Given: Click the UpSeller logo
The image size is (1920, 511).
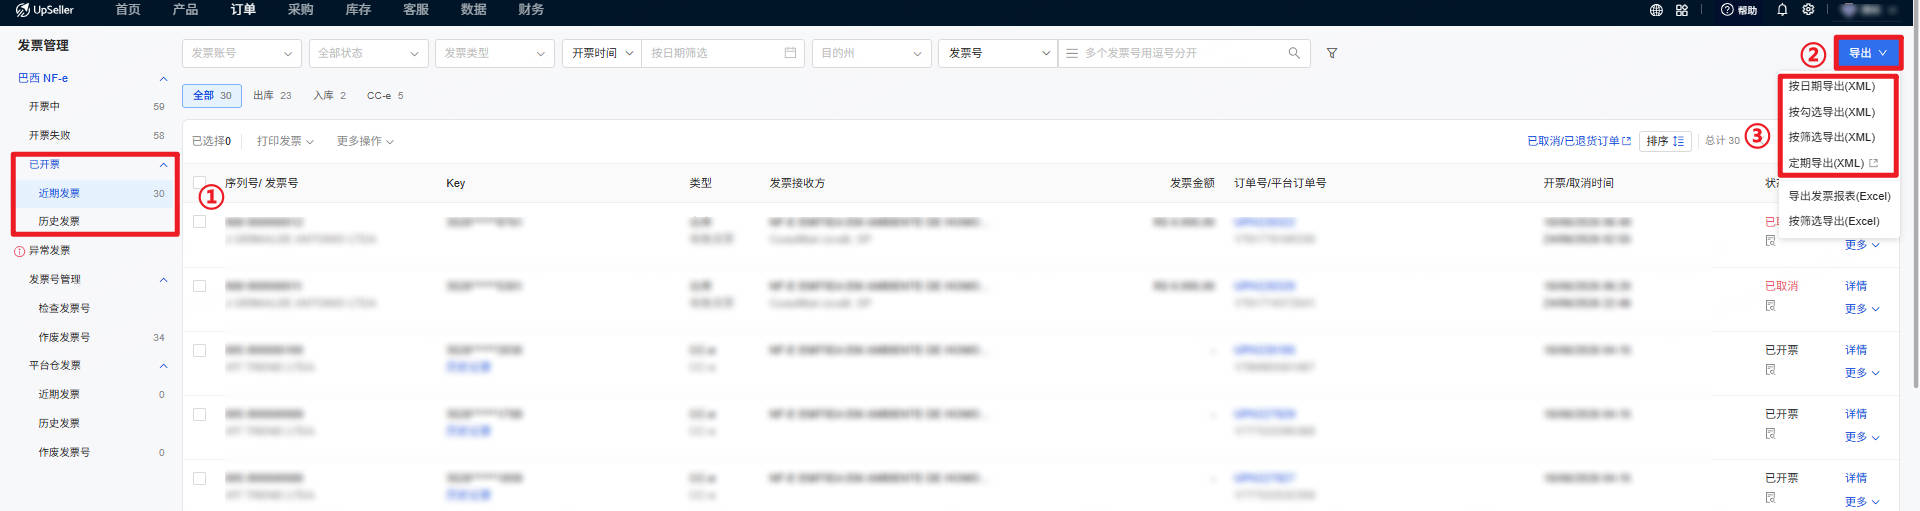Looking at the screenshot, I should coord(45,10).
